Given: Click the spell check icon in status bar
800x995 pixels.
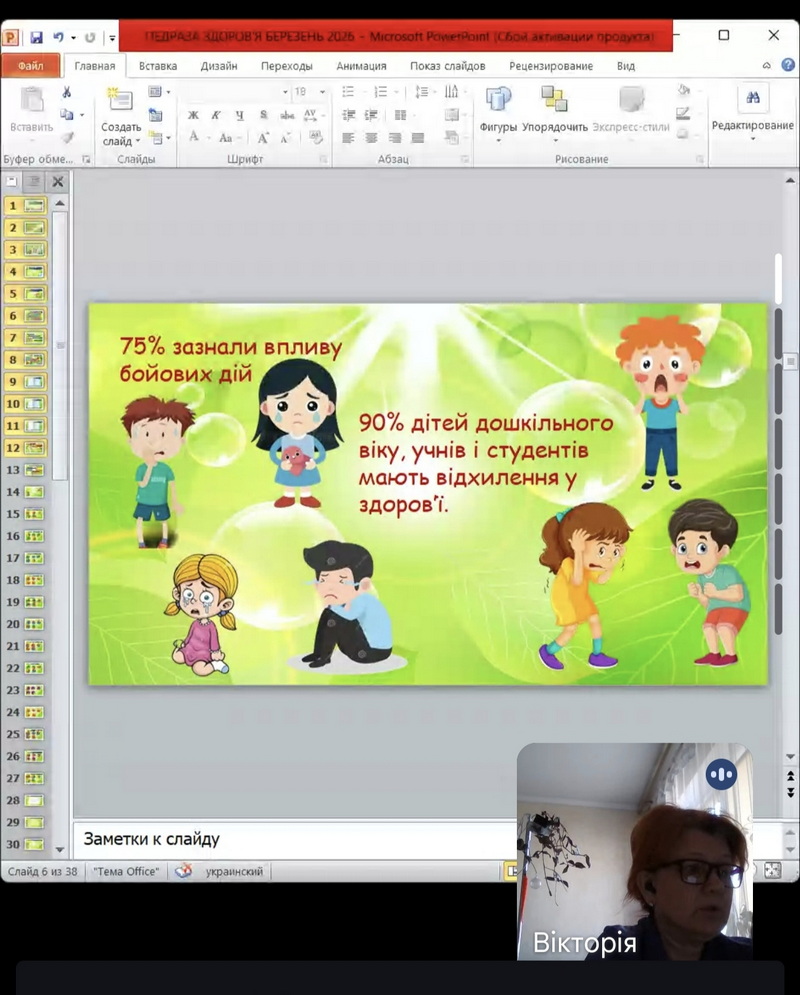Looking at the screenshot, I should tap(183, 871).
